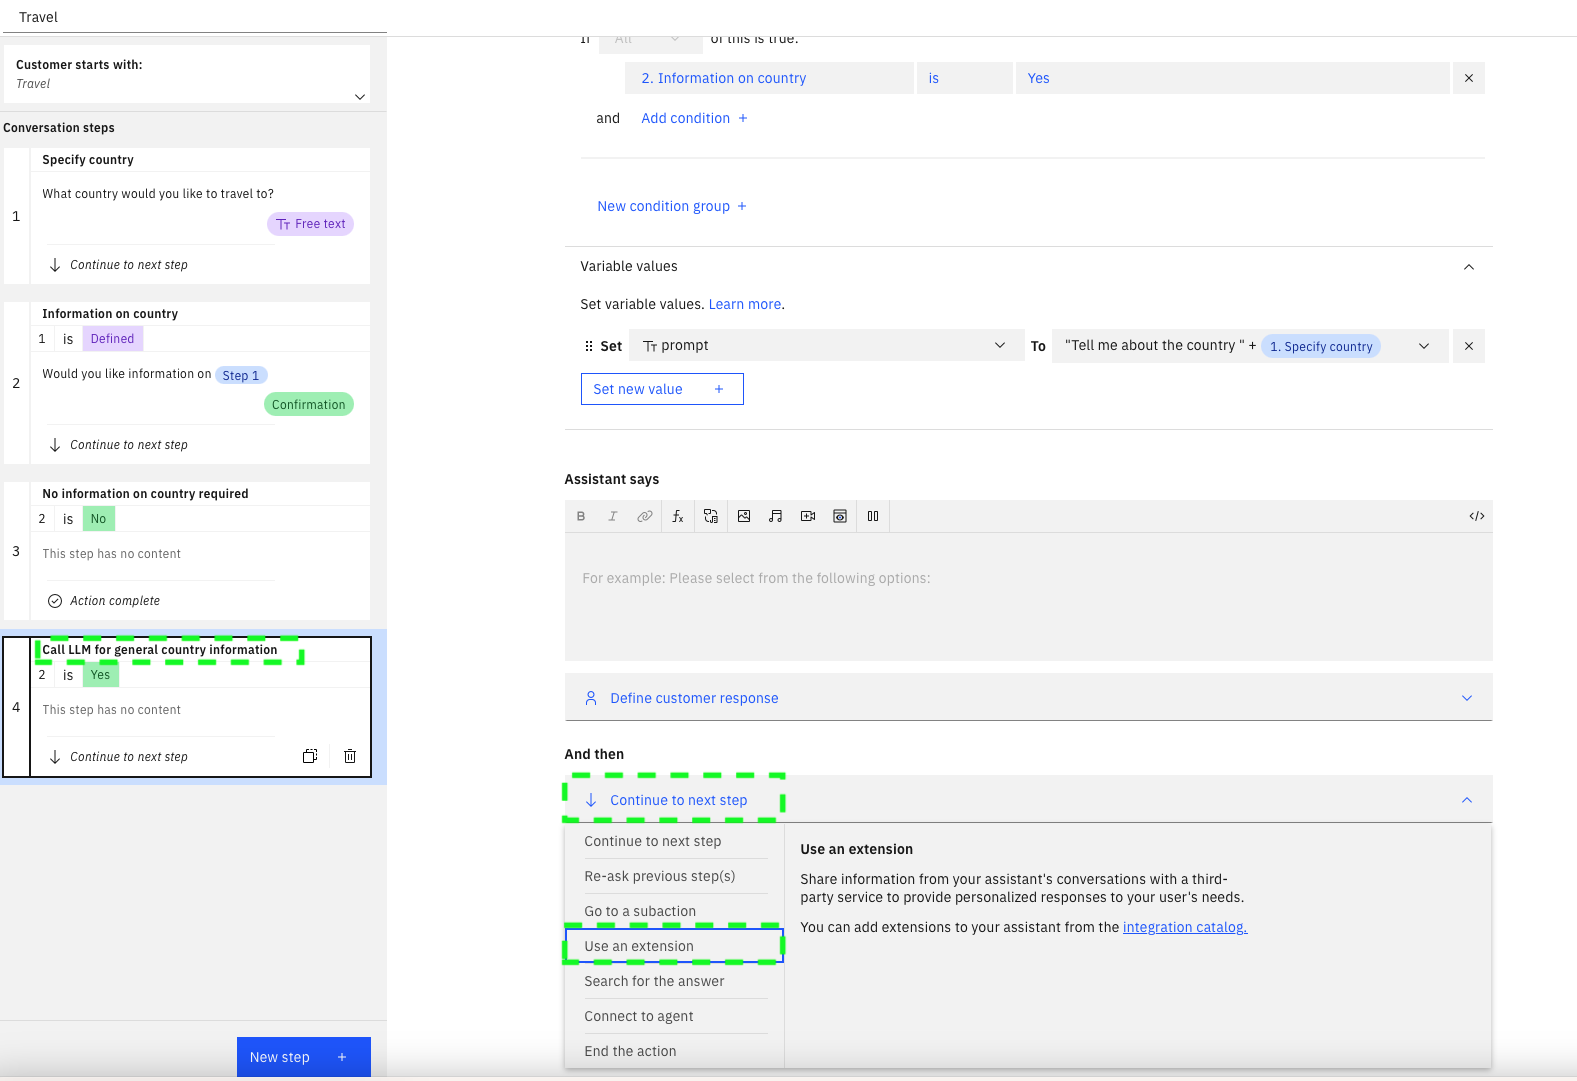Select Re-ask previous step(s) option
The width and height of the screenshot is (1577, 1081).
[675, 876]
